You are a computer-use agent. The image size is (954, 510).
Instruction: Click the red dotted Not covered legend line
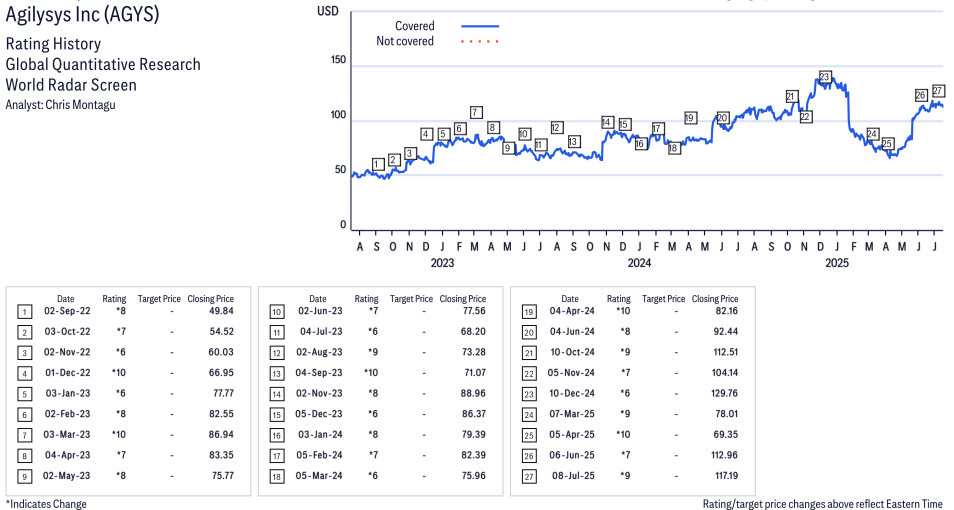tap(480, 41)
